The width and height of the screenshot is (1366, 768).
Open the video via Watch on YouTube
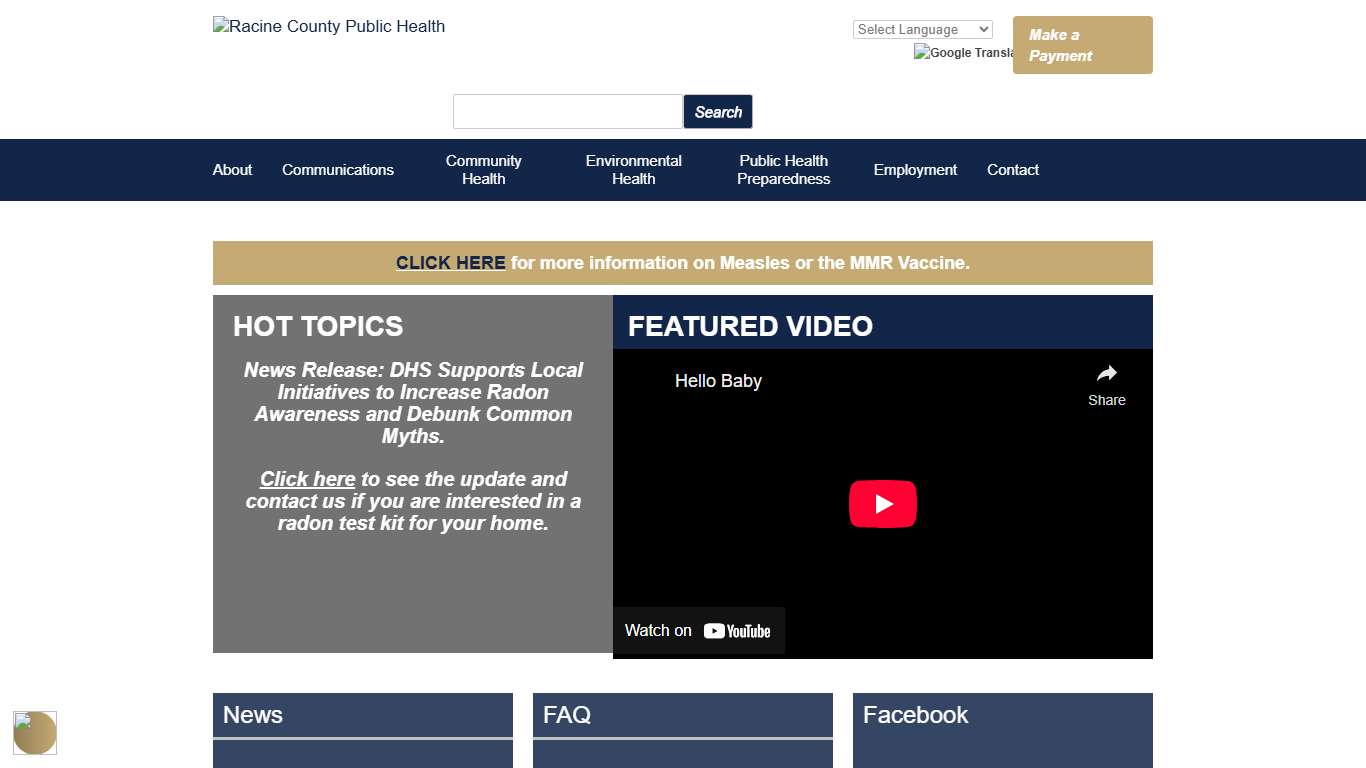coord(698,630)
